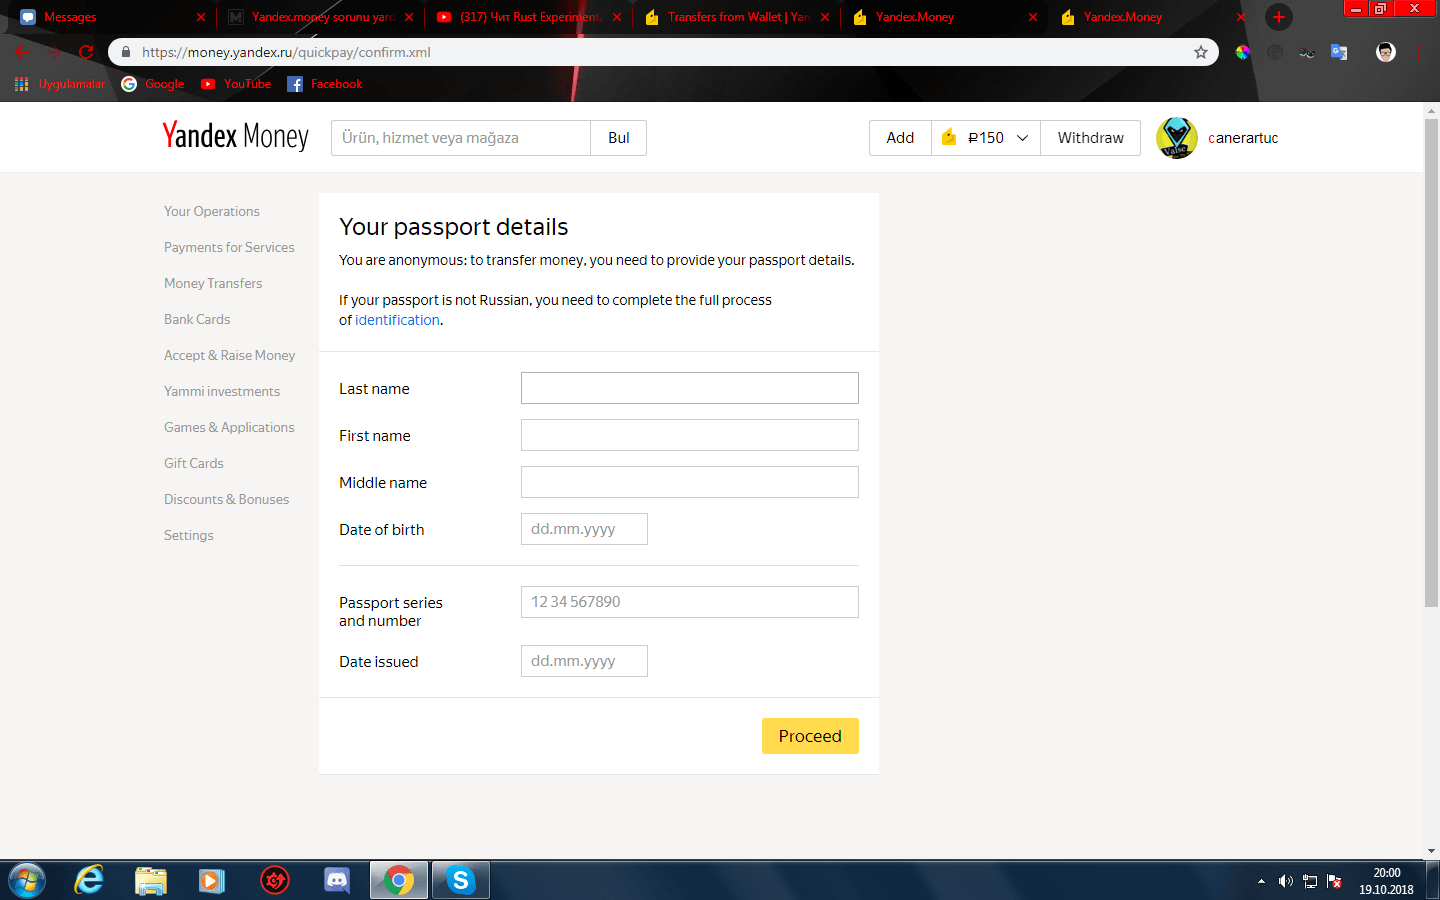Open the canerartuc profile avatar
This screenshot has width=1440, height=900.
1177,138
